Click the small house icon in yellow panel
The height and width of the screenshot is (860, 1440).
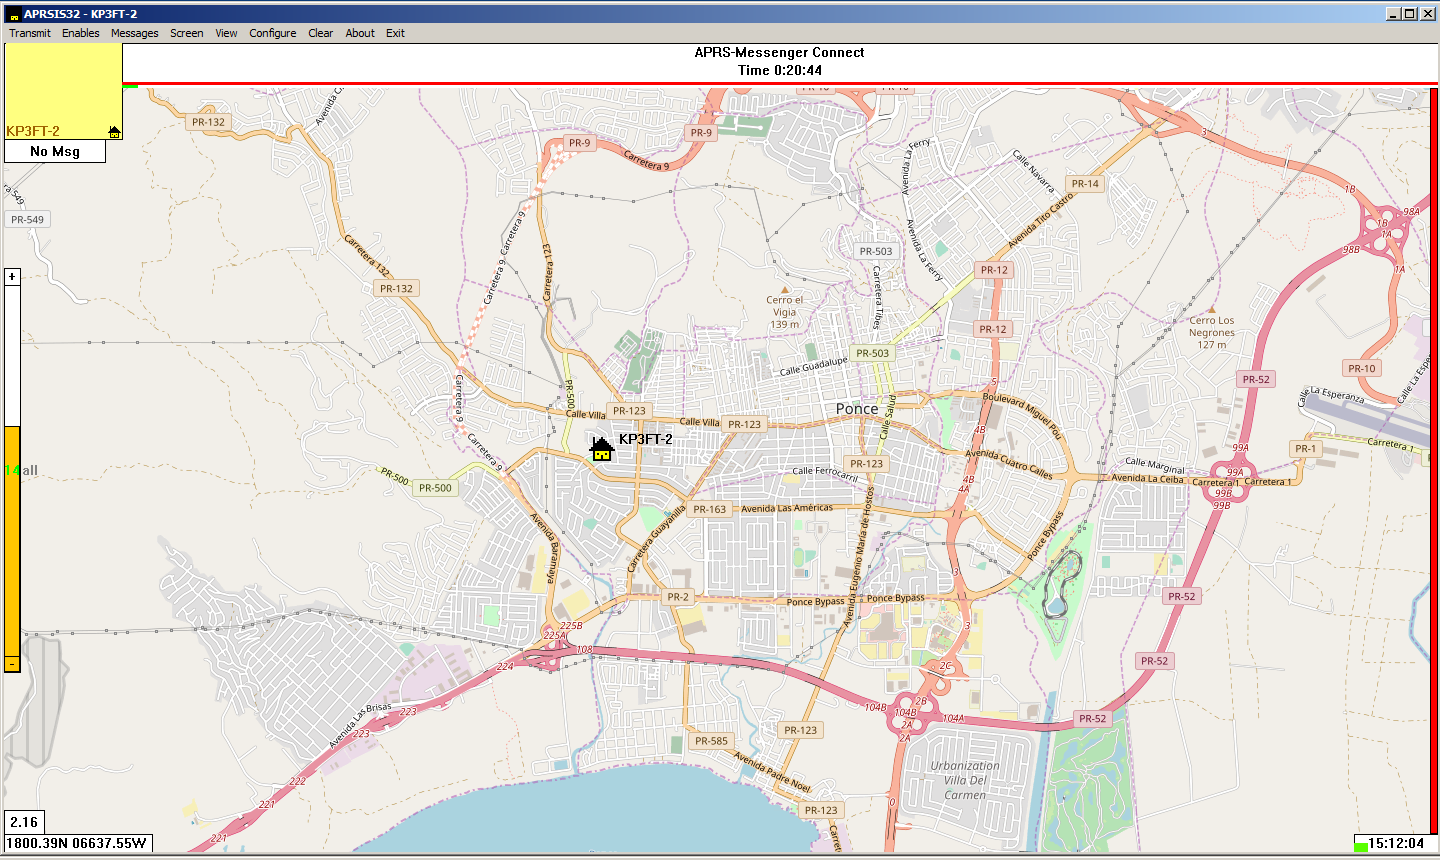(x=114, y=132)
